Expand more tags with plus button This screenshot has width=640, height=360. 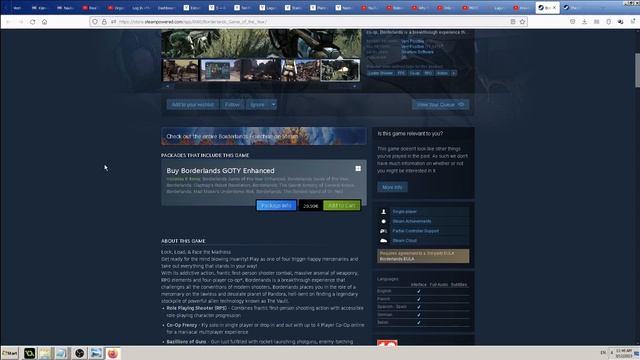[453, 73]
